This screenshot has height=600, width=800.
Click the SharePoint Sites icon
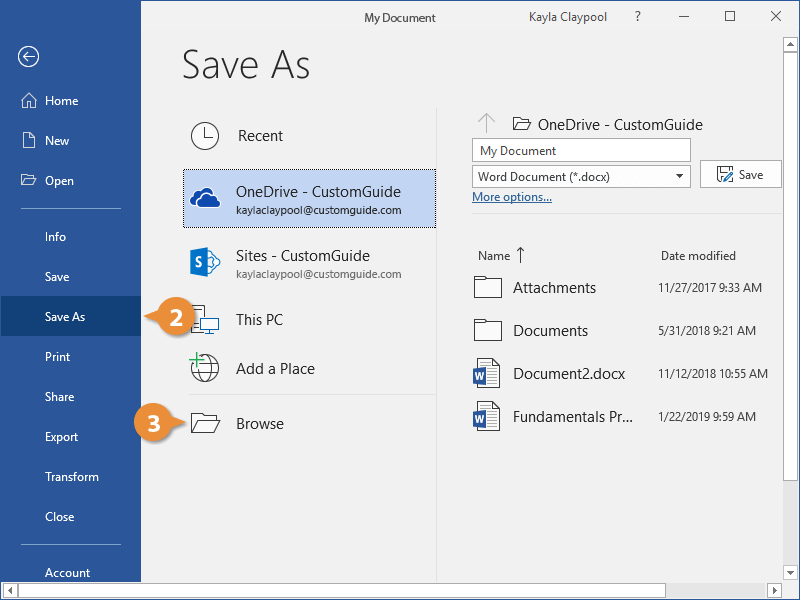click(205, 263)
